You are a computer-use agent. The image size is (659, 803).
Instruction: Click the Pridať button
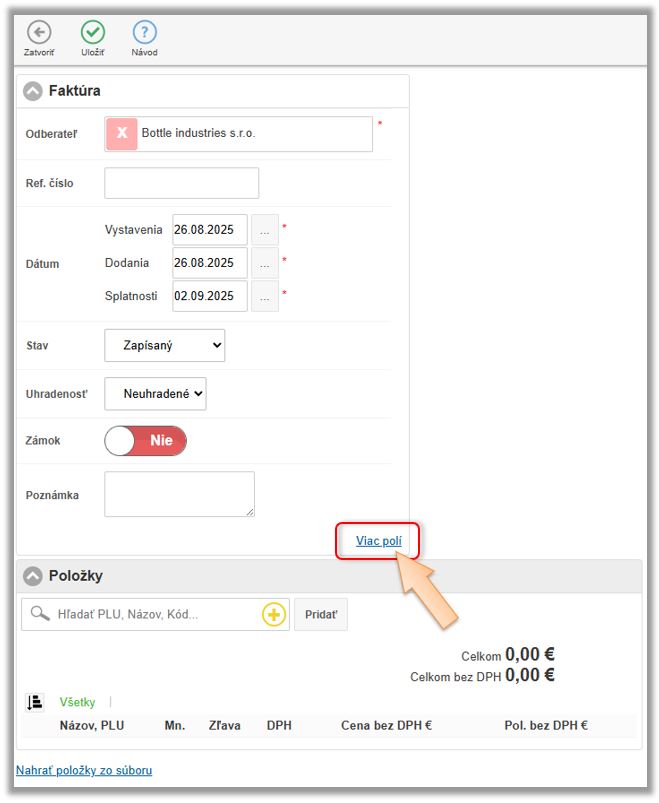[x=320, y=614]
